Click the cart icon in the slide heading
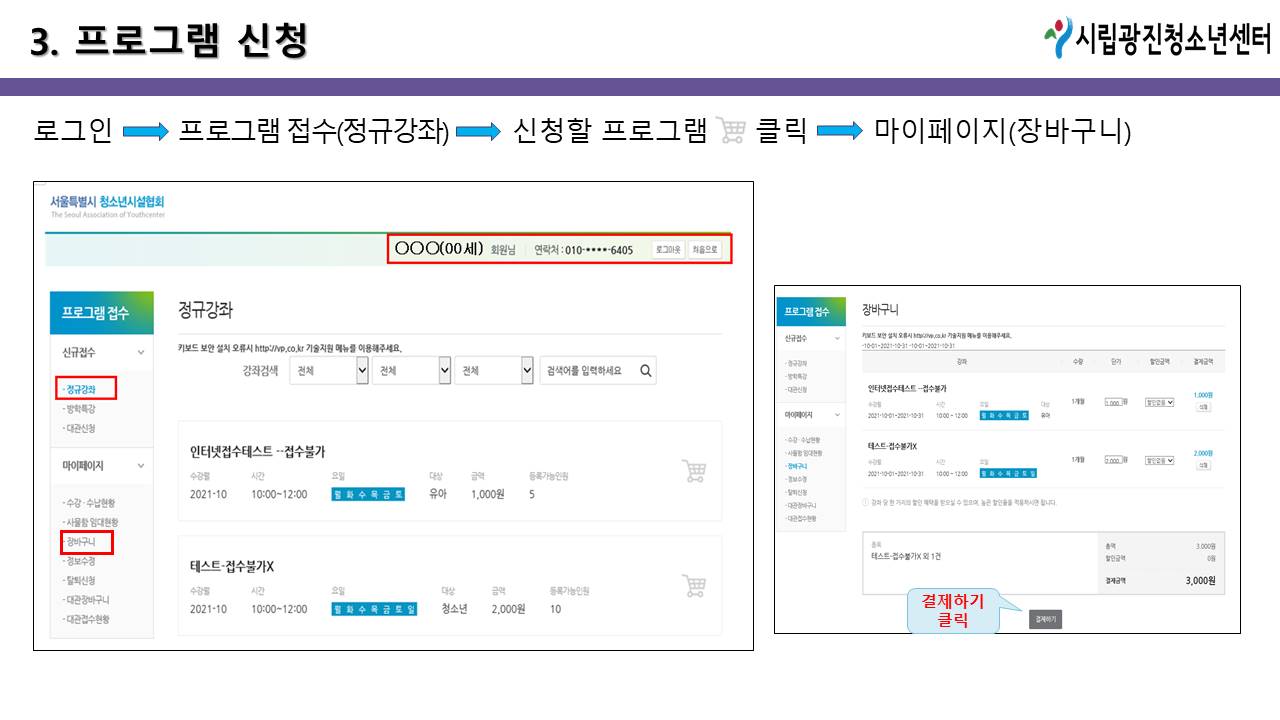 point(732,132)
